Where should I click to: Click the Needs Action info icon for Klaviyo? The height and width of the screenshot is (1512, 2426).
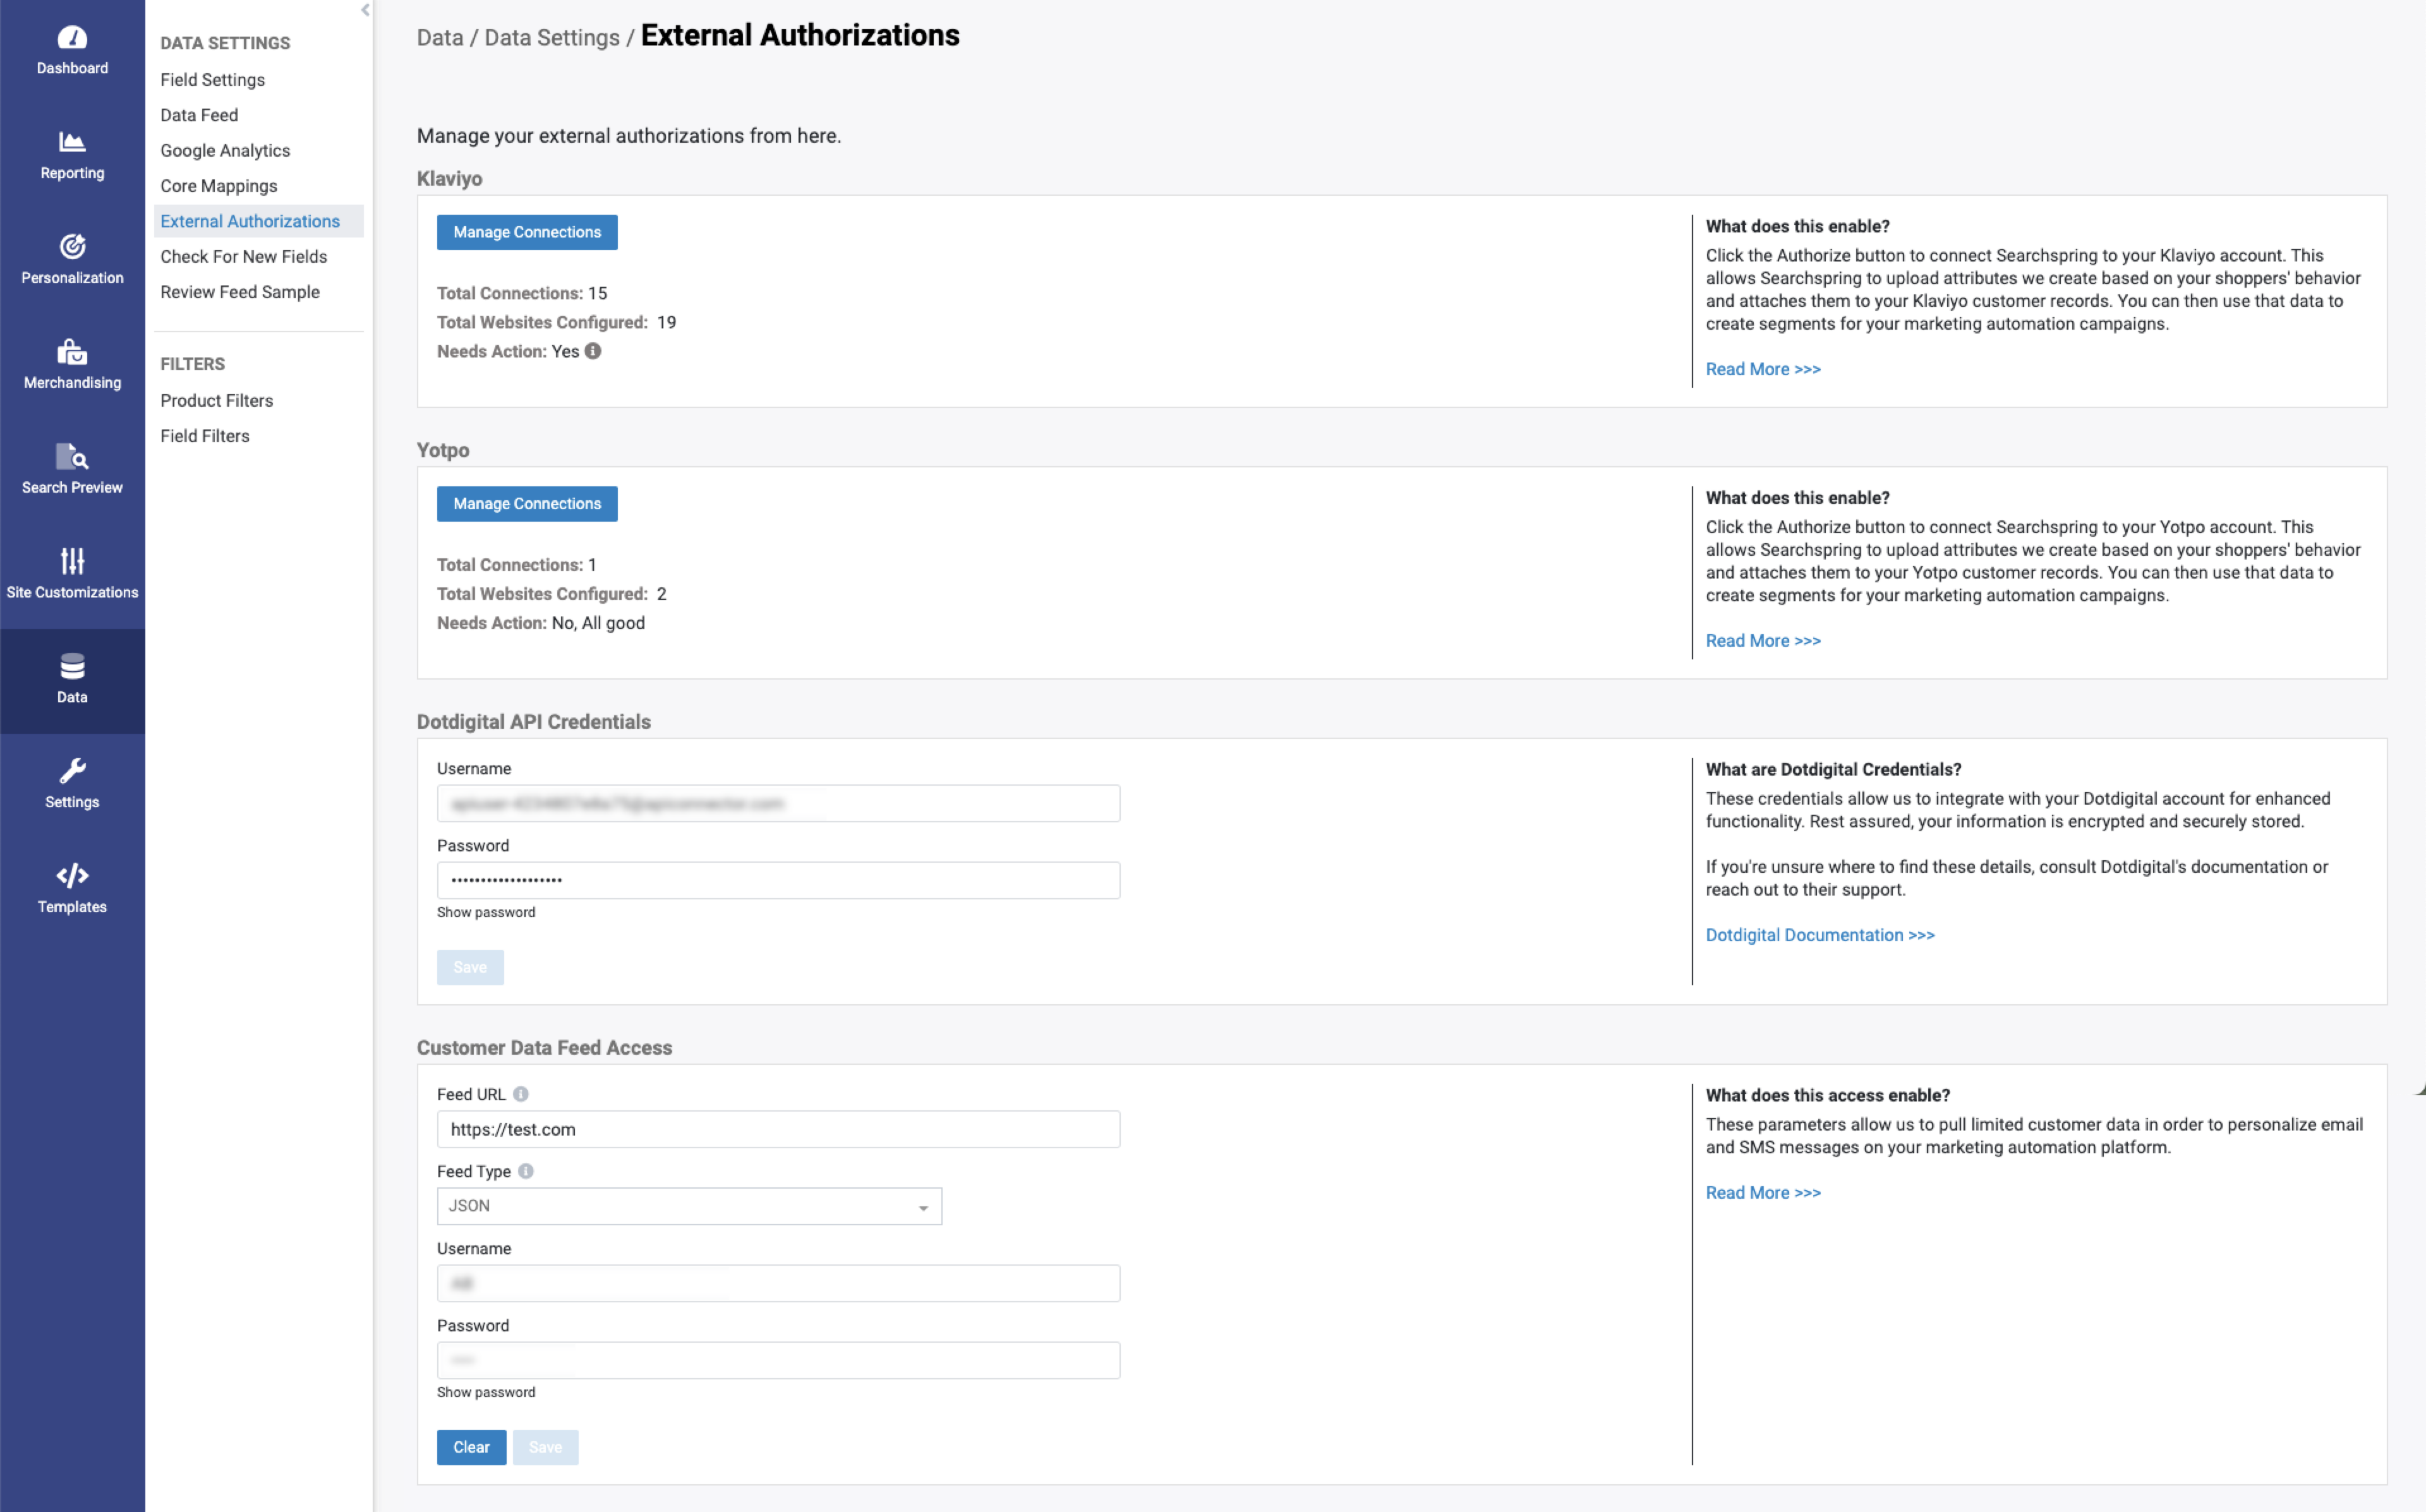click(593, 351)
